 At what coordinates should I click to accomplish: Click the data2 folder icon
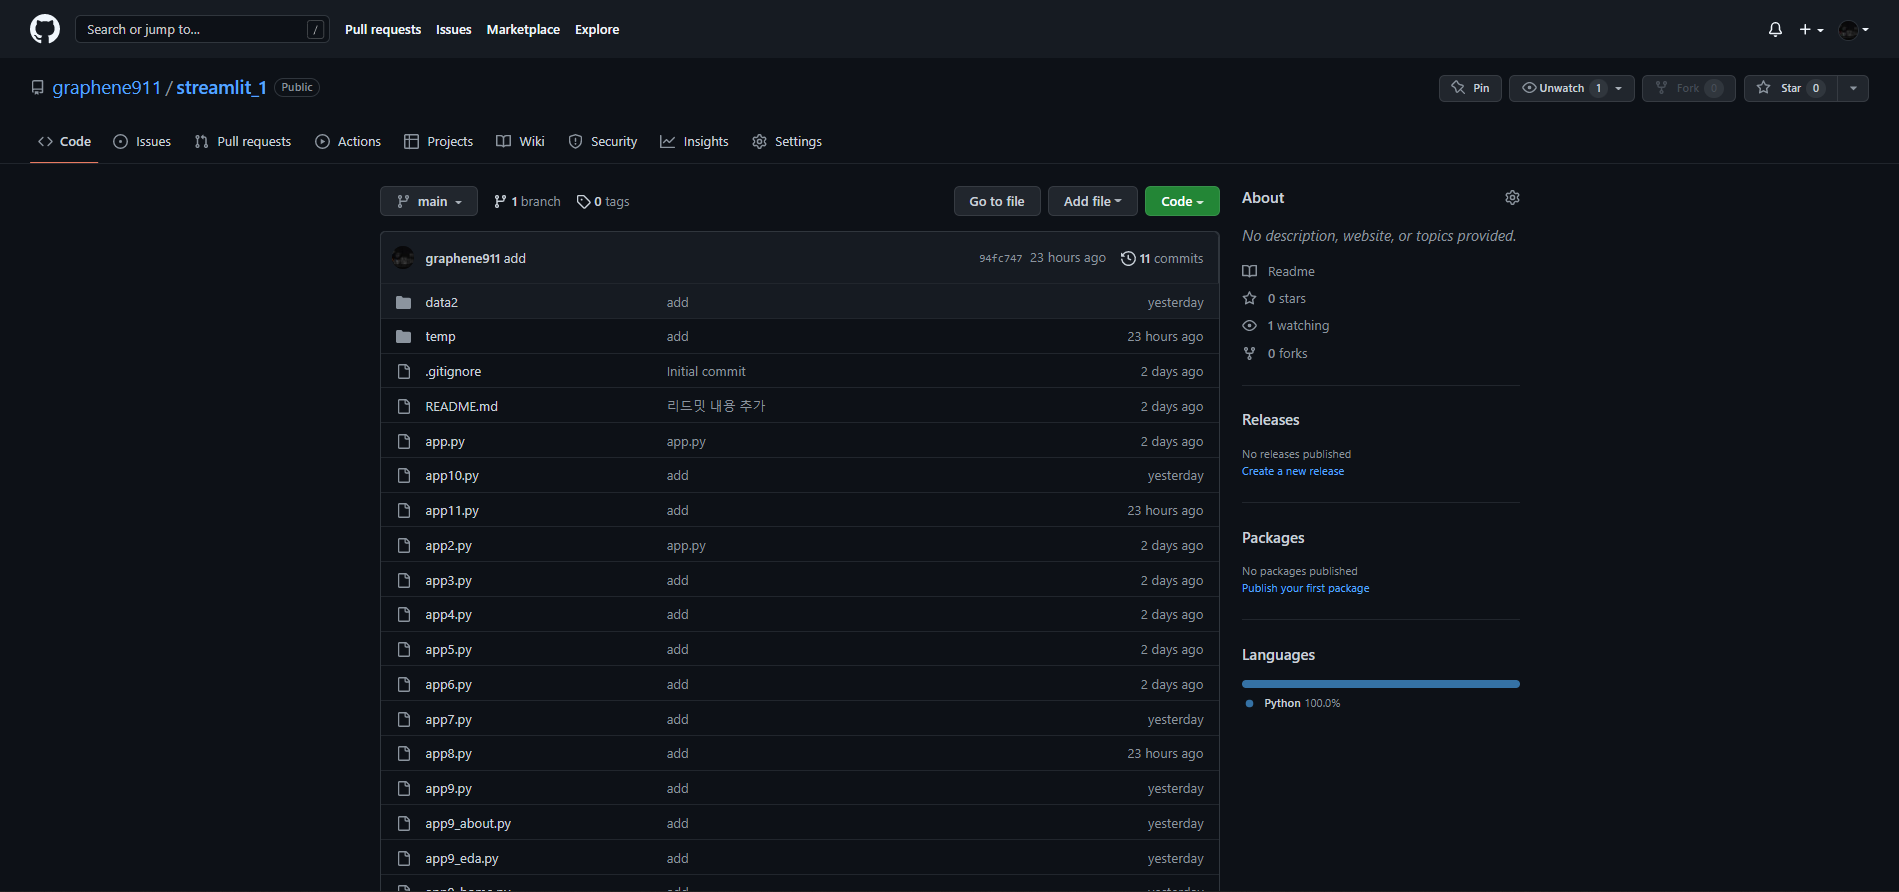point(404,302)
